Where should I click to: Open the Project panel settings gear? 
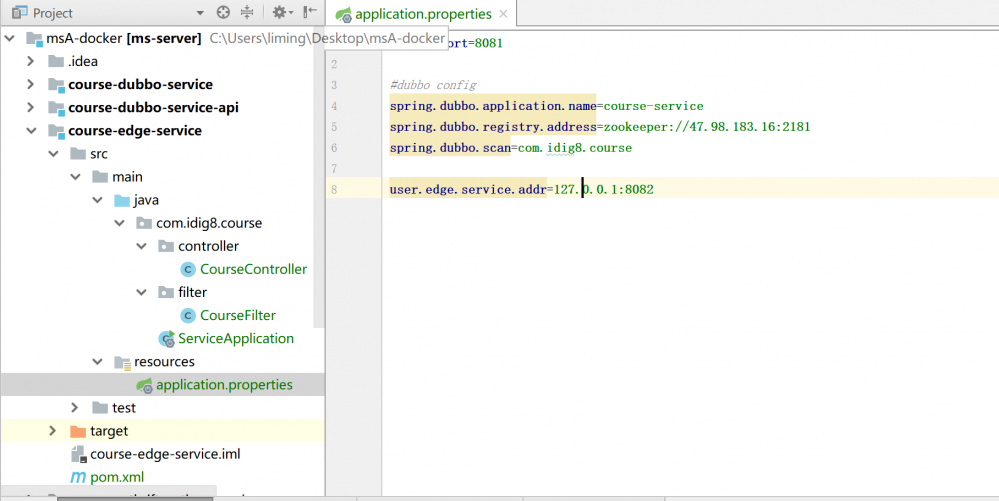coord(279,13)
